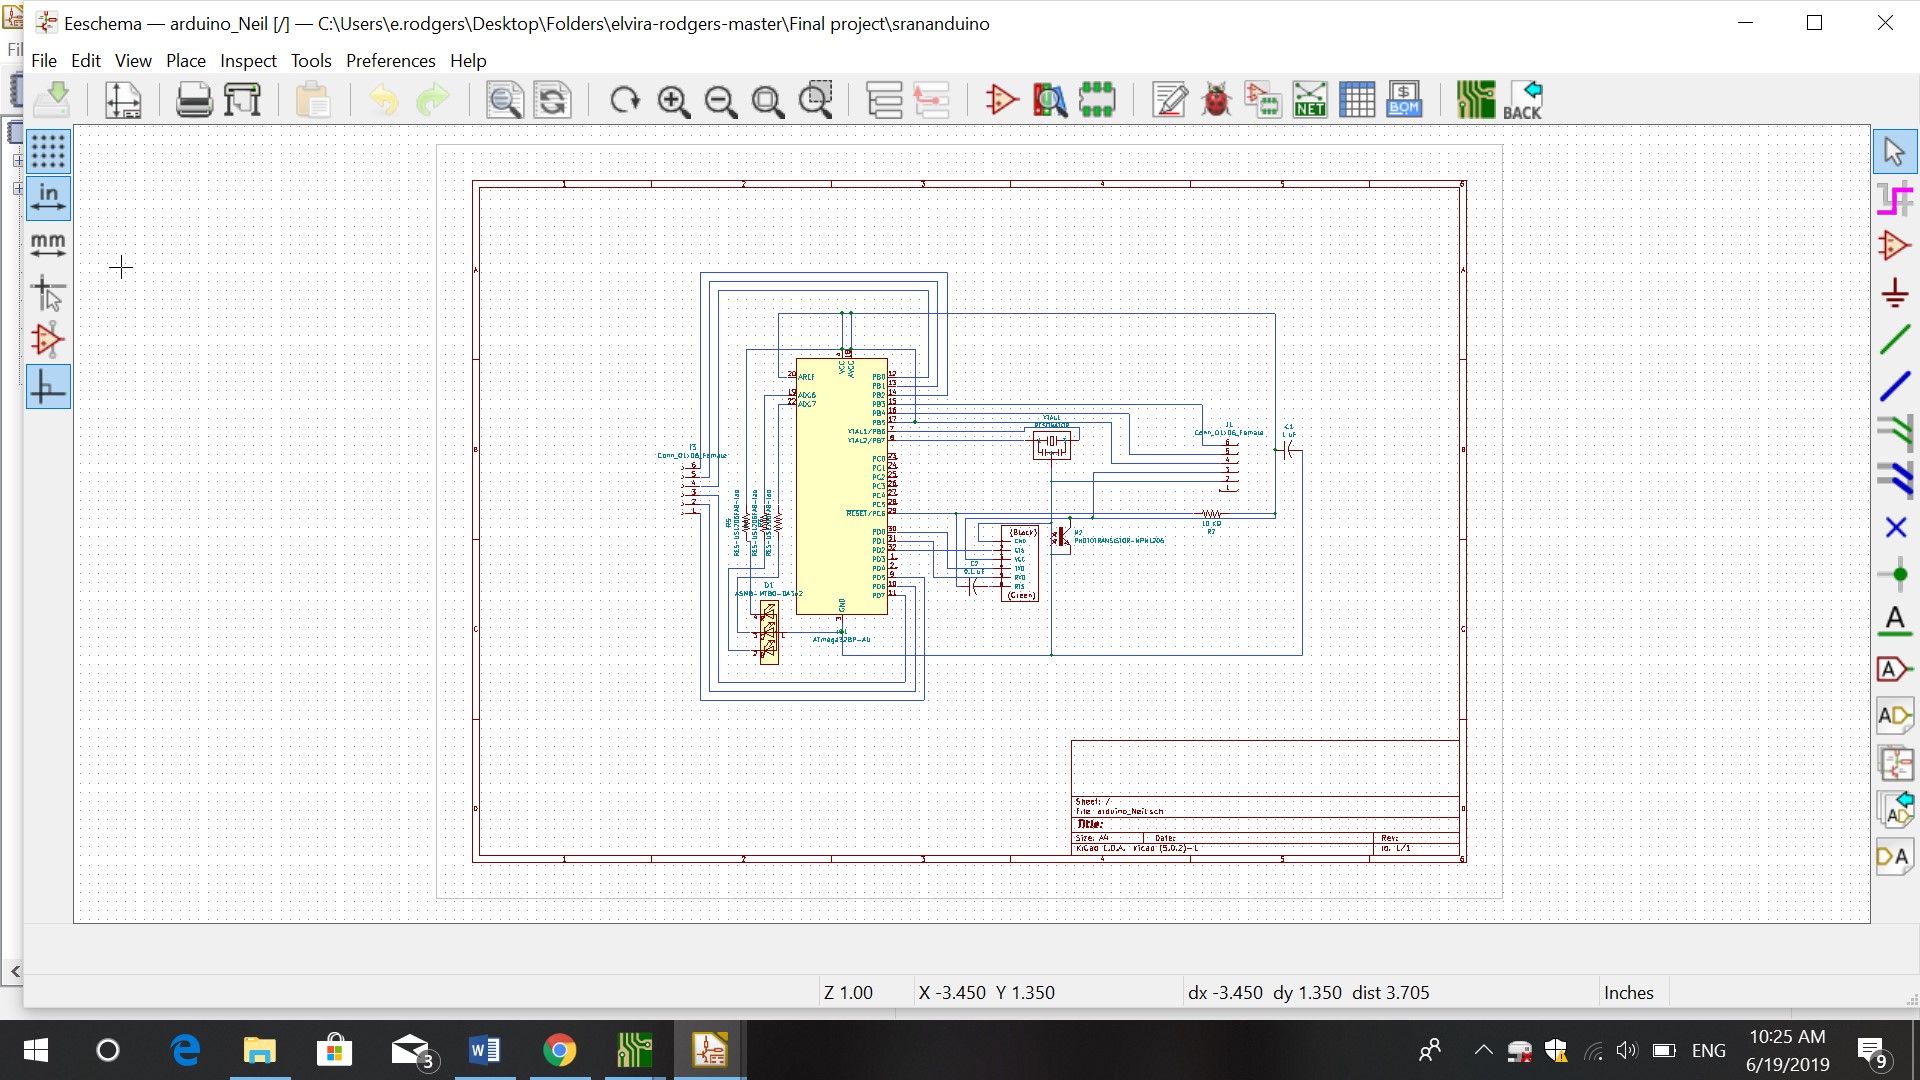The image size is (1920, 1080).
Task: Click left scroll arrow at bottom
Action: pos(15,971)
